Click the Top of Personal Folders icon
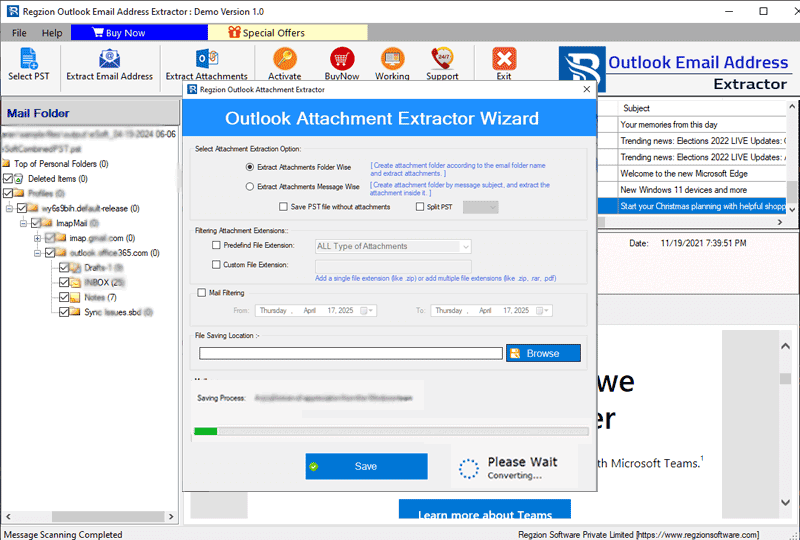The image size is (800, 540). pyautogui.click(x=6, y=164)
